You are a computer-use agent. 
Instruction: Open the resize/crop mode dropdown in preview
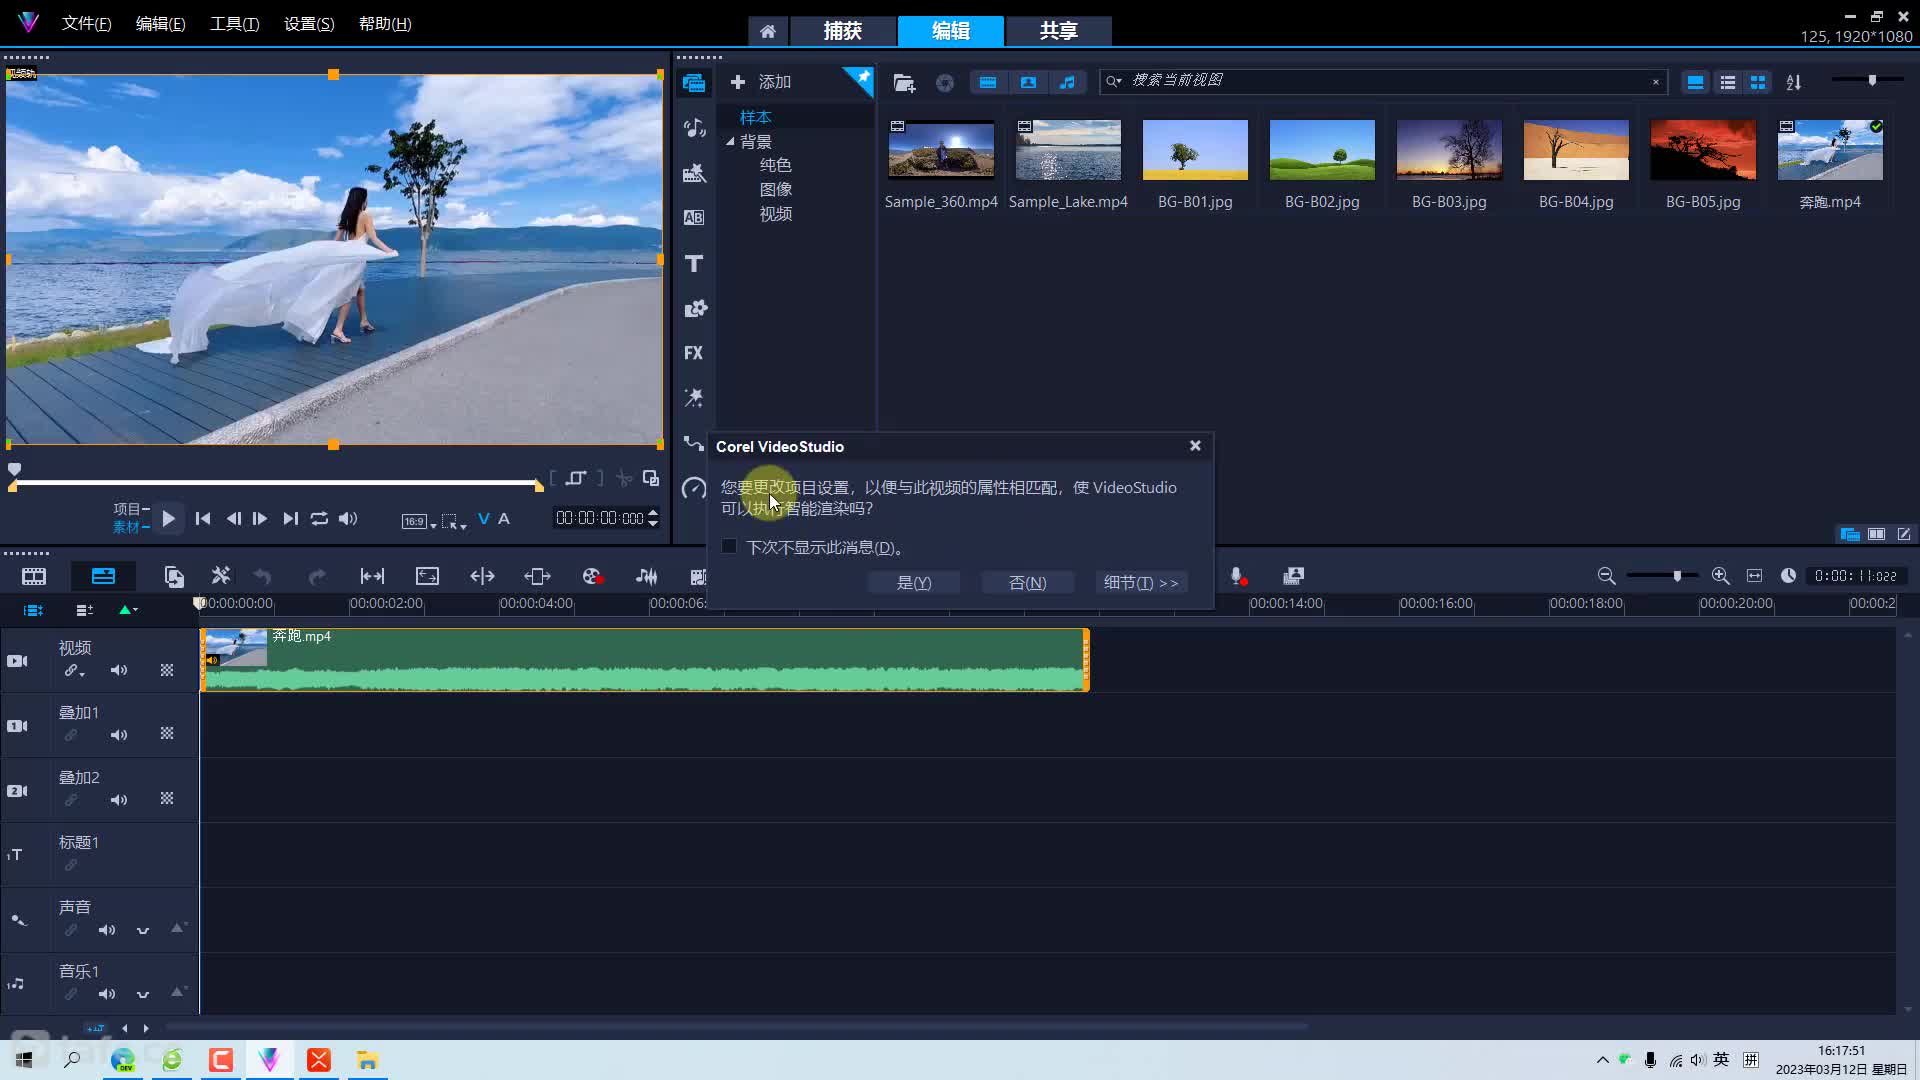coord(454,521)
